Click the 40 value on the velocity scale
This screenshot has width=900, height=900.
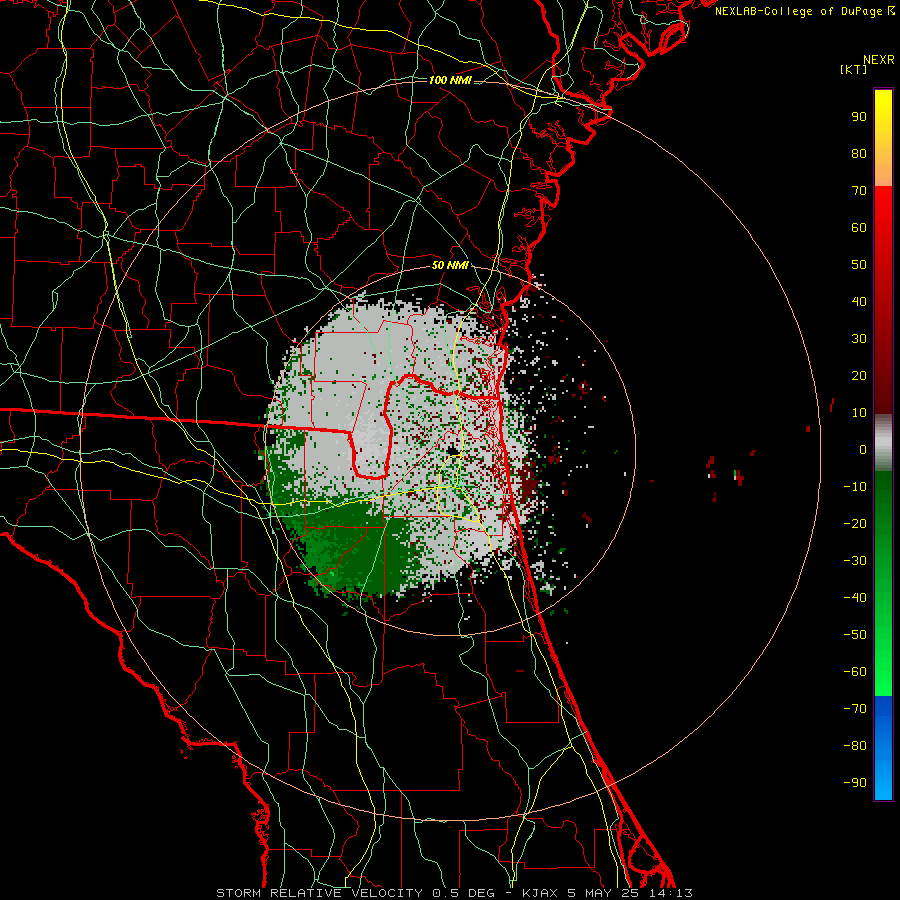859,302
